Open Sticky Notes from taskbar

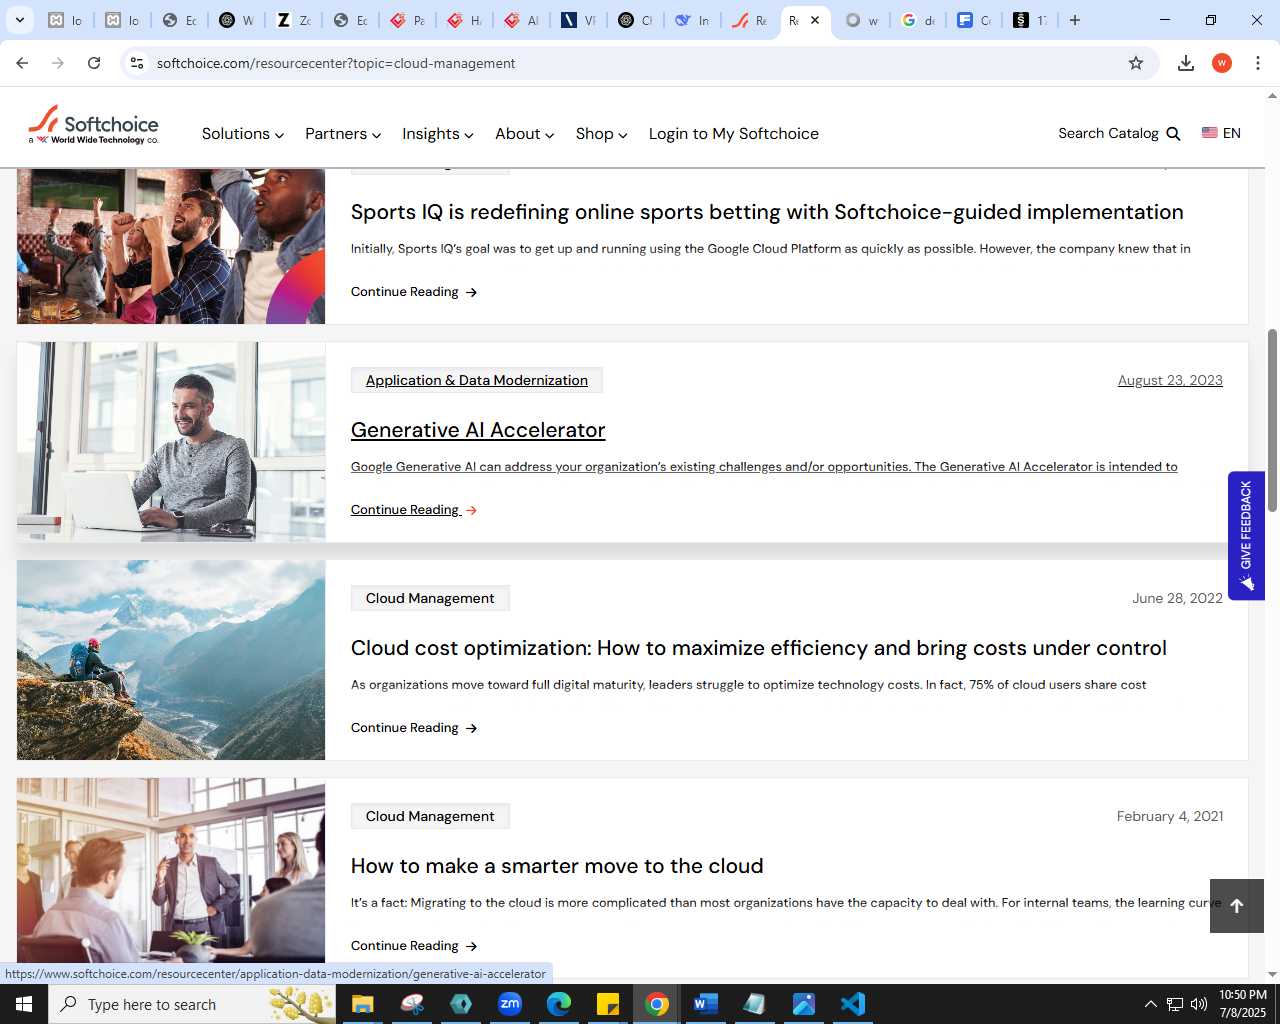608,1004
